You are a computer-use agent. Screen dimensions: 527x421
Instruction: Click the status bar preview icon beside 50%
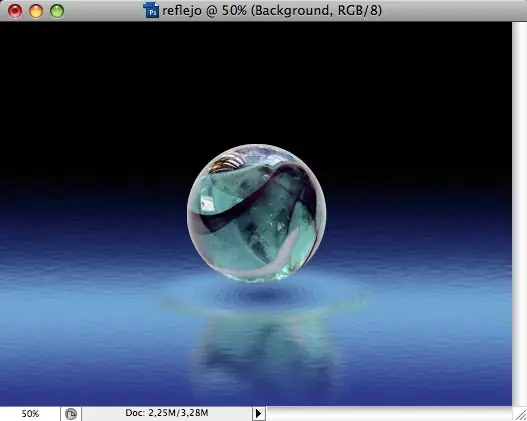pyautogui.click(x=71, y=414)
